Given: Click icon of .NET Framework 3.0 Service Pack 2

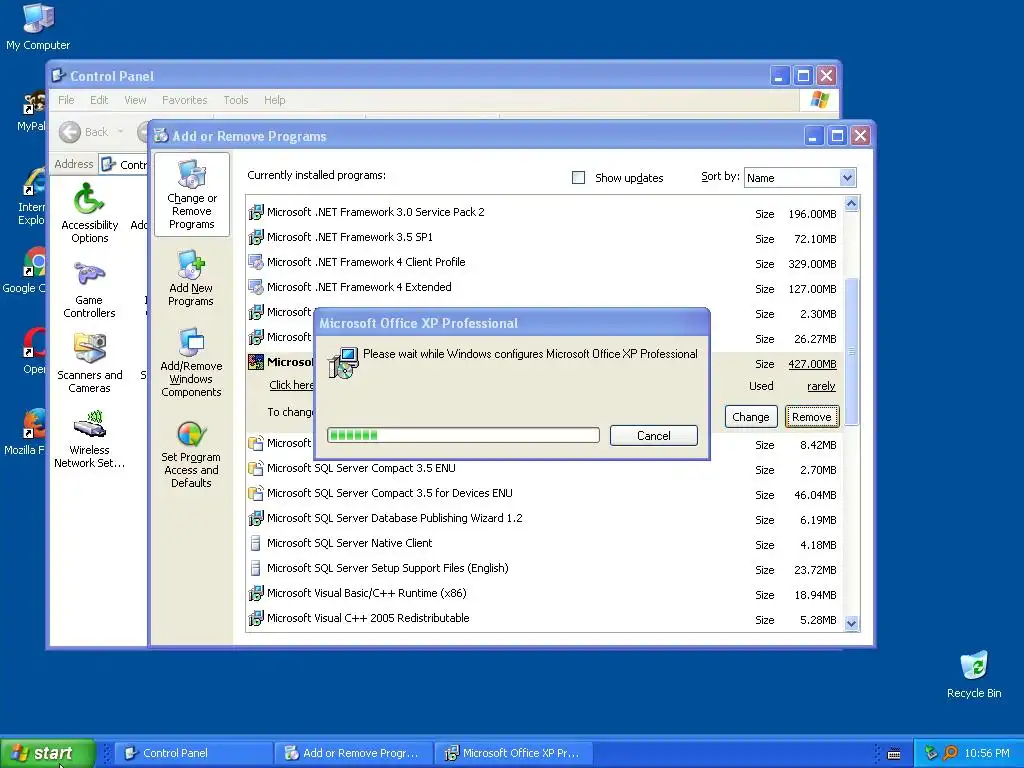Looking at the screenshot, I should (256, 212).
